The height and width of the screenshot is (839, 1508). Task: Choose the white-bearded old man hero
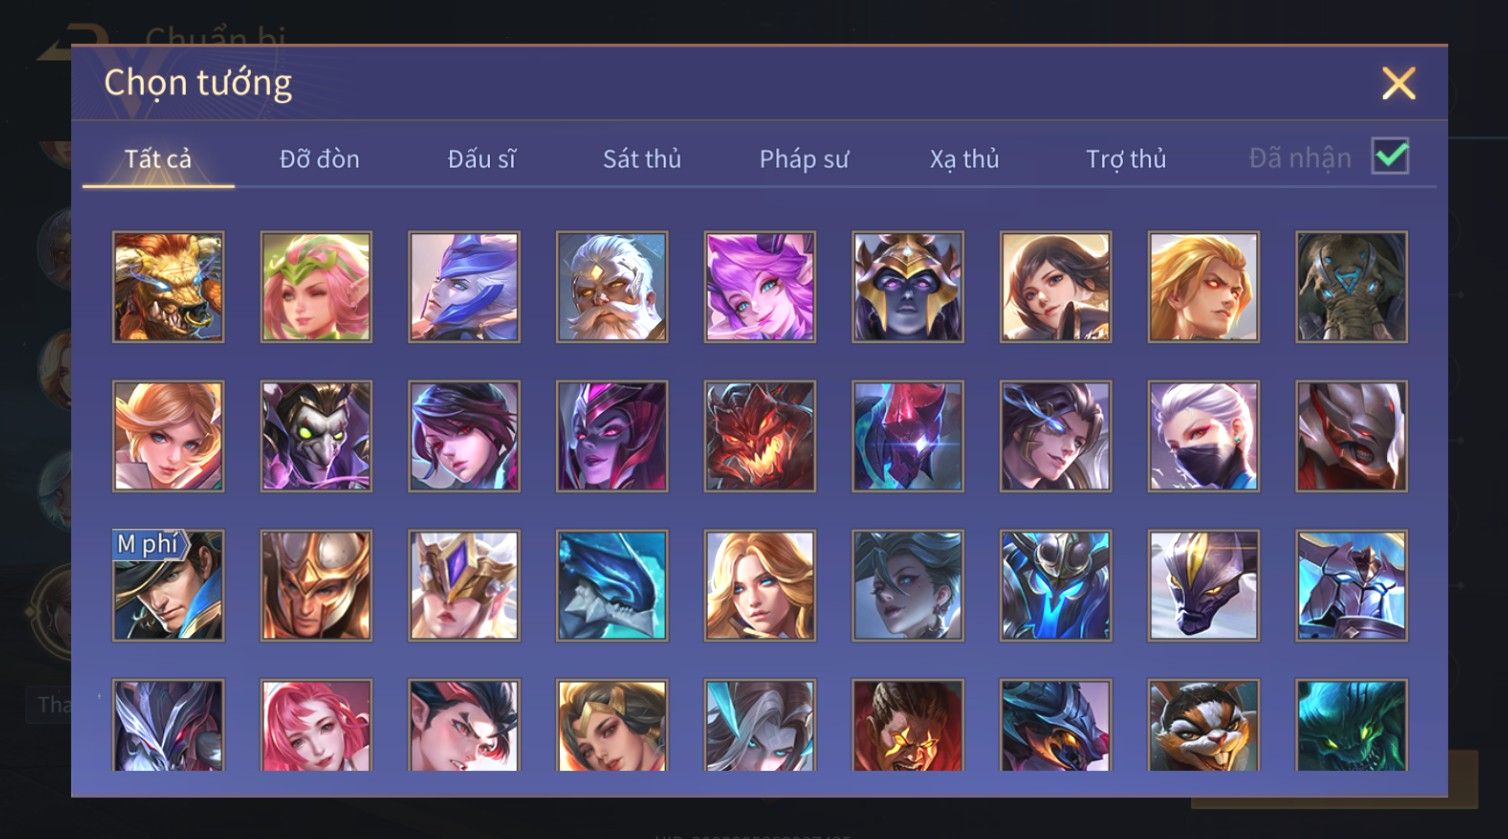(x=612, y=288)
